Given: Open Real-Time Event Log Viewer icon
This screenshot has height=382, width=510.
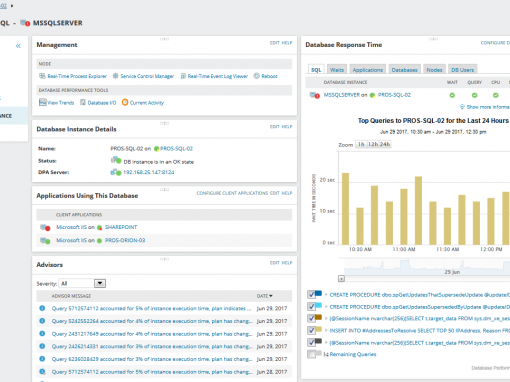Looking at the screenshot, I should [x=183, y=76].
